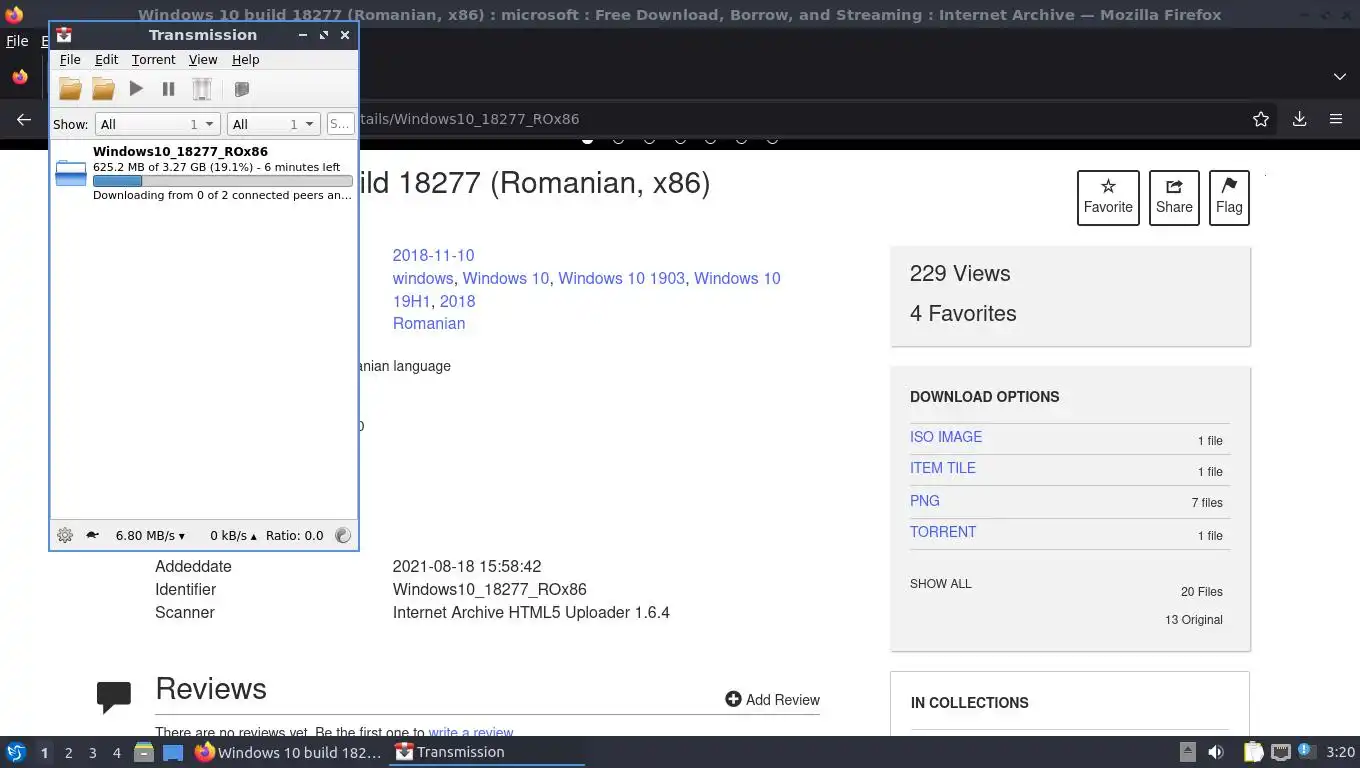Focus the Transmission search filter box
This screenshot has width=1360, height=768.
coord(340,124)
